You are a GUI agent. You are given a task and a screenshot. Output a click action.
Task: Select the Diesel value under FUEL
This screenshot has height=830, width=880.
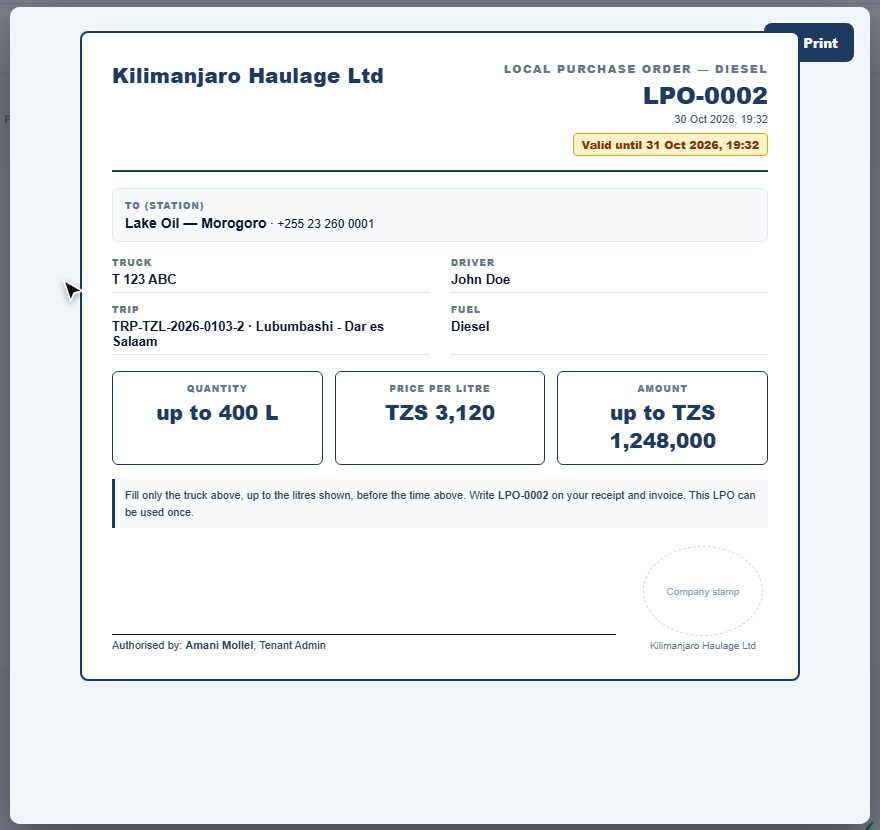point(470,327)
